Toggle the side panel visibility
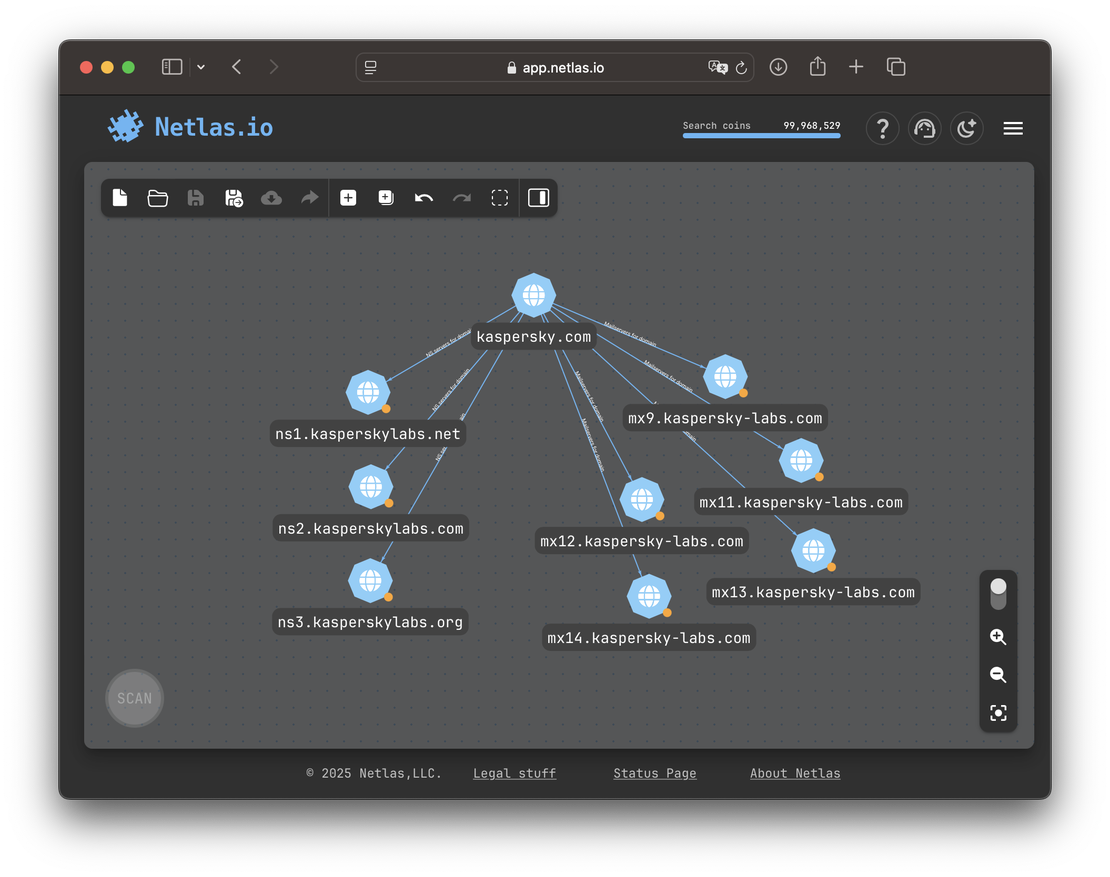This screenshot has height=877, width=1110. pos(538,198)
